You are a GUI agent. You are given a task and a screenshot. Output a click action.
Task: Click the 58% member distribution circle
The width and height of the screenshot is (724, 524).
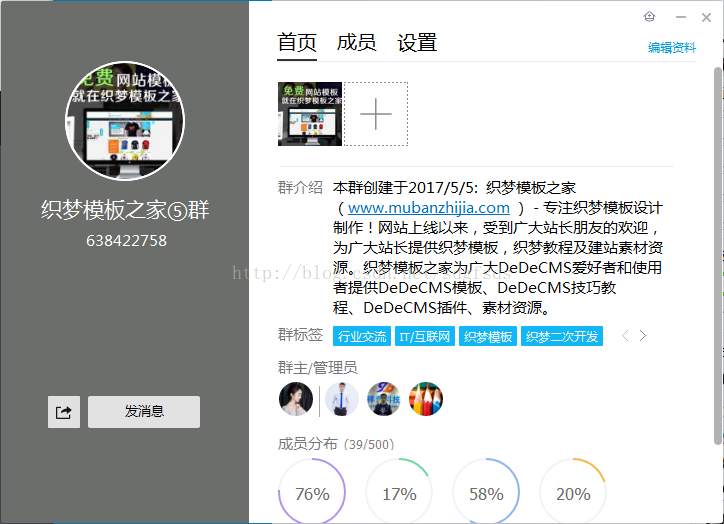[486, 491]
